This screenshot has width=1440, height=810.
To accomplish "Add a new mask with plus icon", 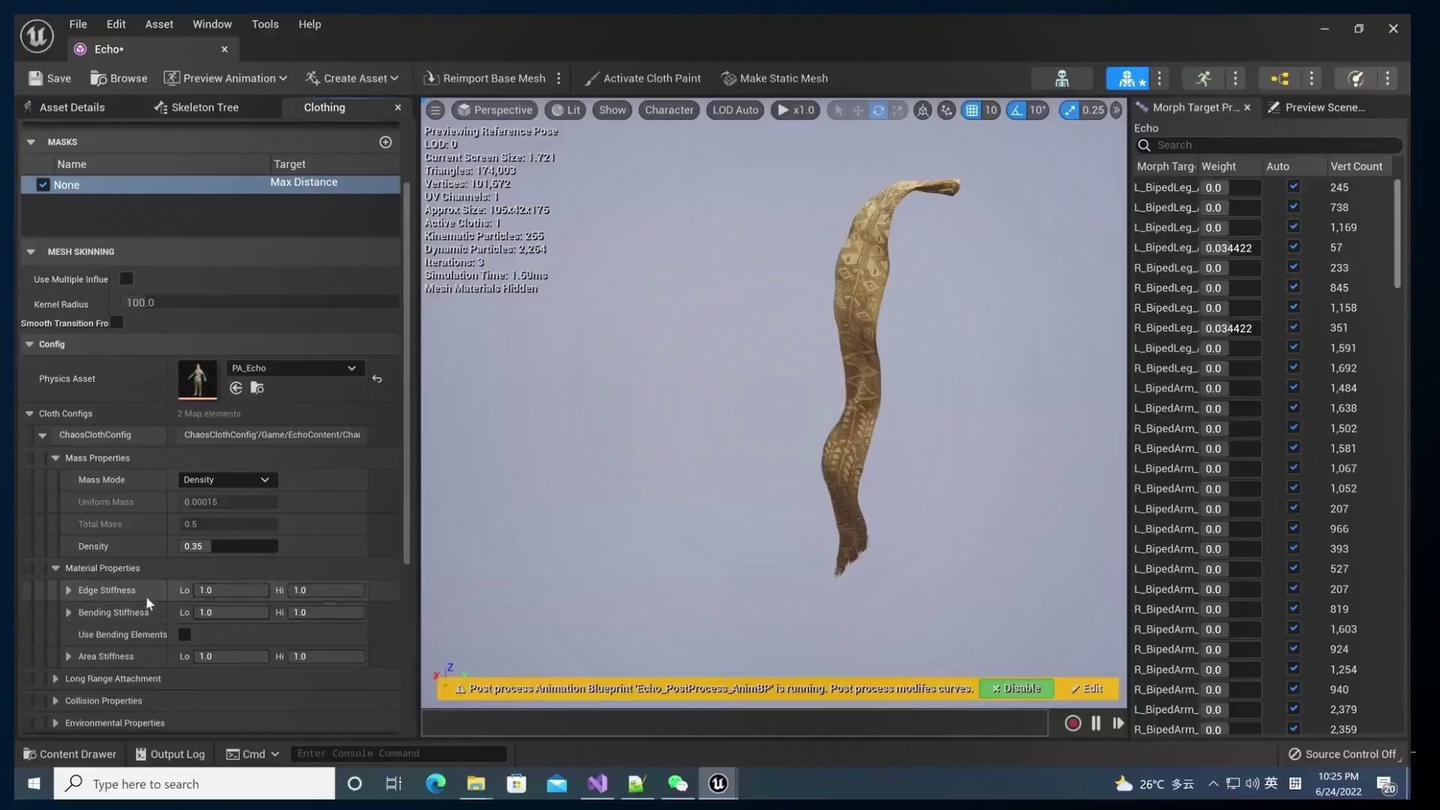I will 386,142.
